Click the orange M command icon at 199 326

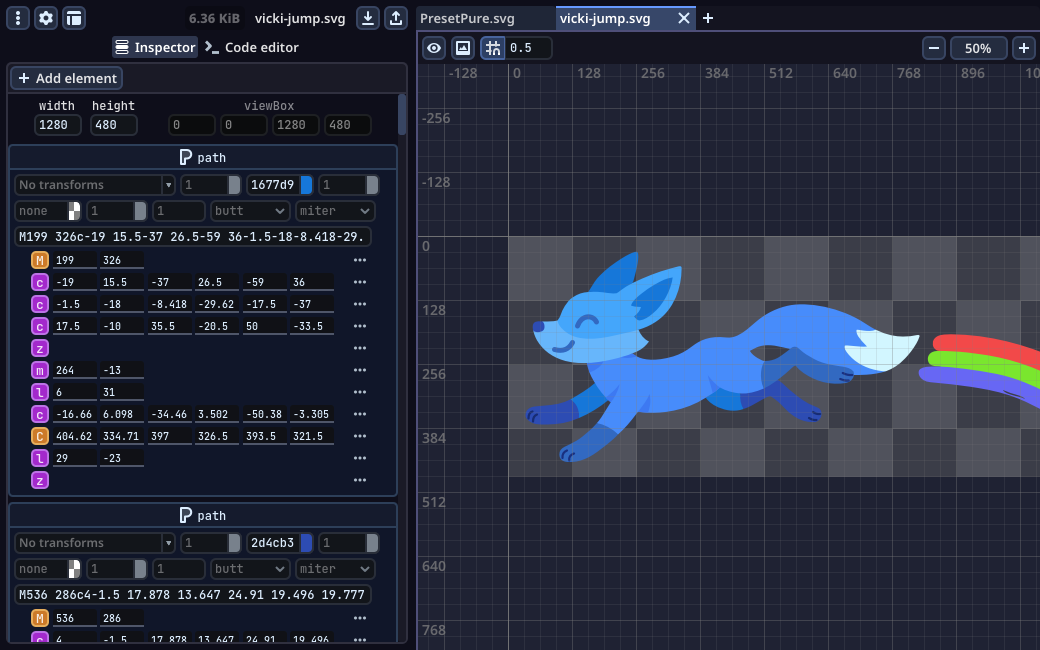point(40,260)
